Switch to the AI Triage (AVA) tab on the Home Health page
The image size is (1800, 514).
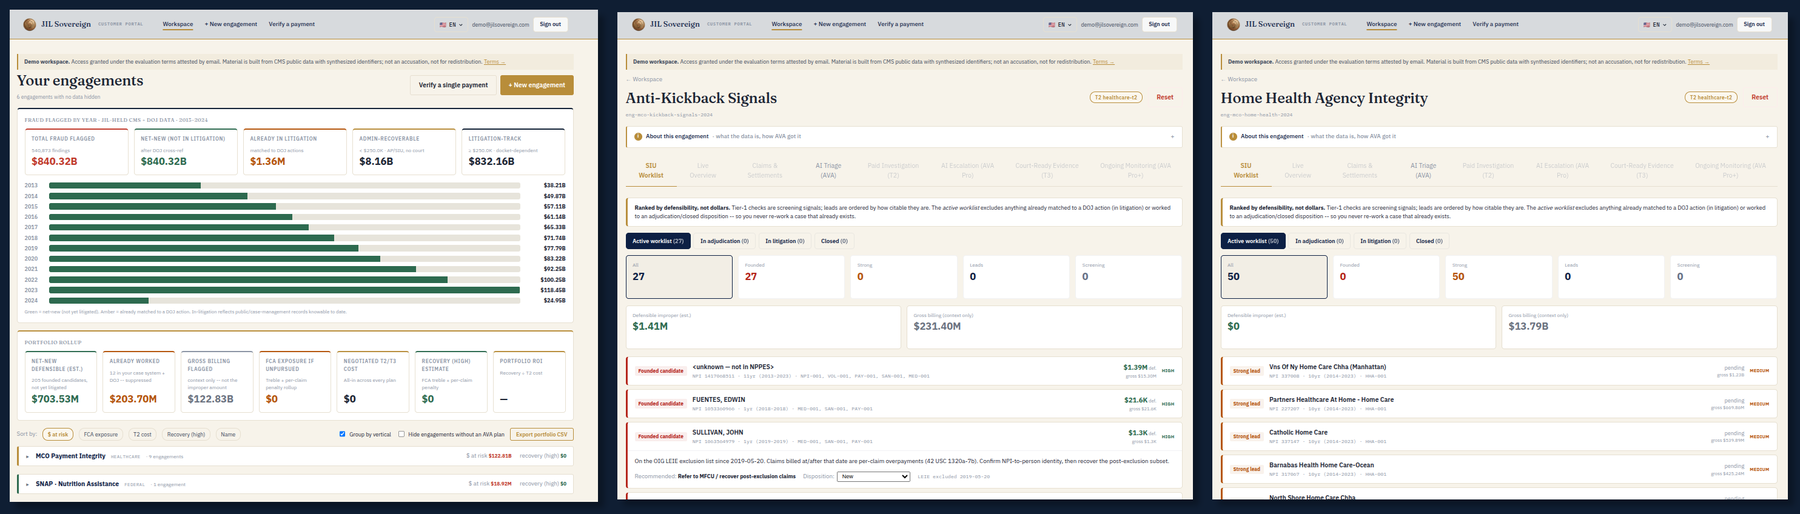pyautogui.click(x=1423, y=170)
